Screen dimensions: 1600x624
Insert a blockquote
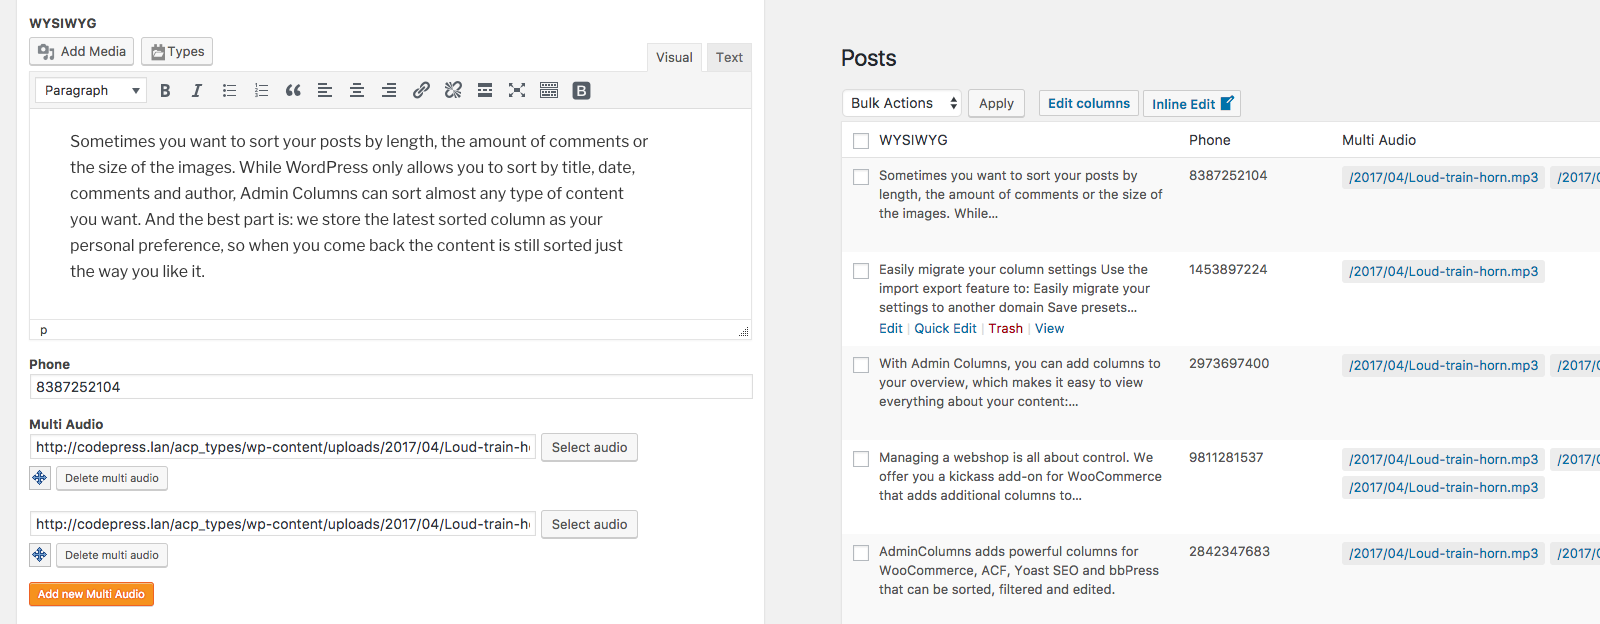pyautogui.click(x=293, y=91)
